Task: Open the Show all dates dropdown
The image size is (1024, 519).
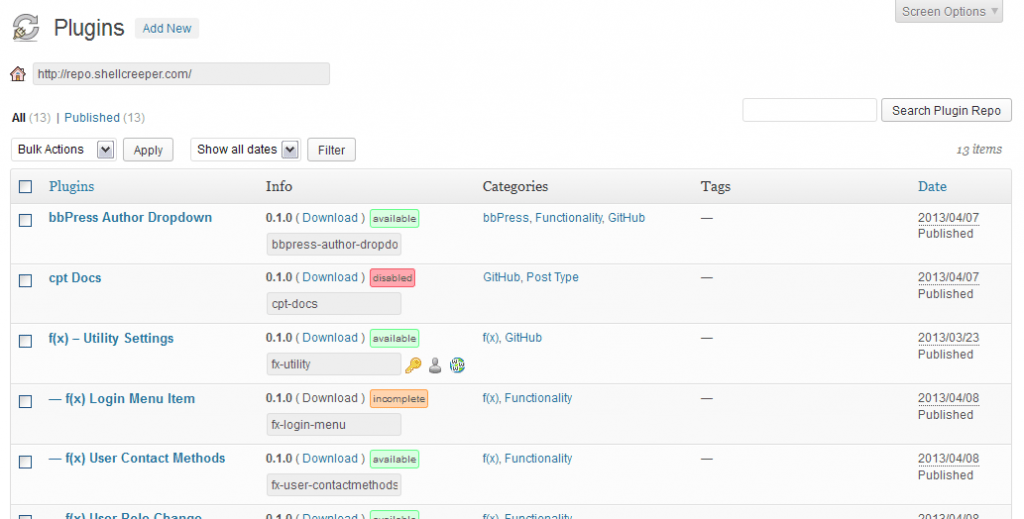Action: click(245, 149)
